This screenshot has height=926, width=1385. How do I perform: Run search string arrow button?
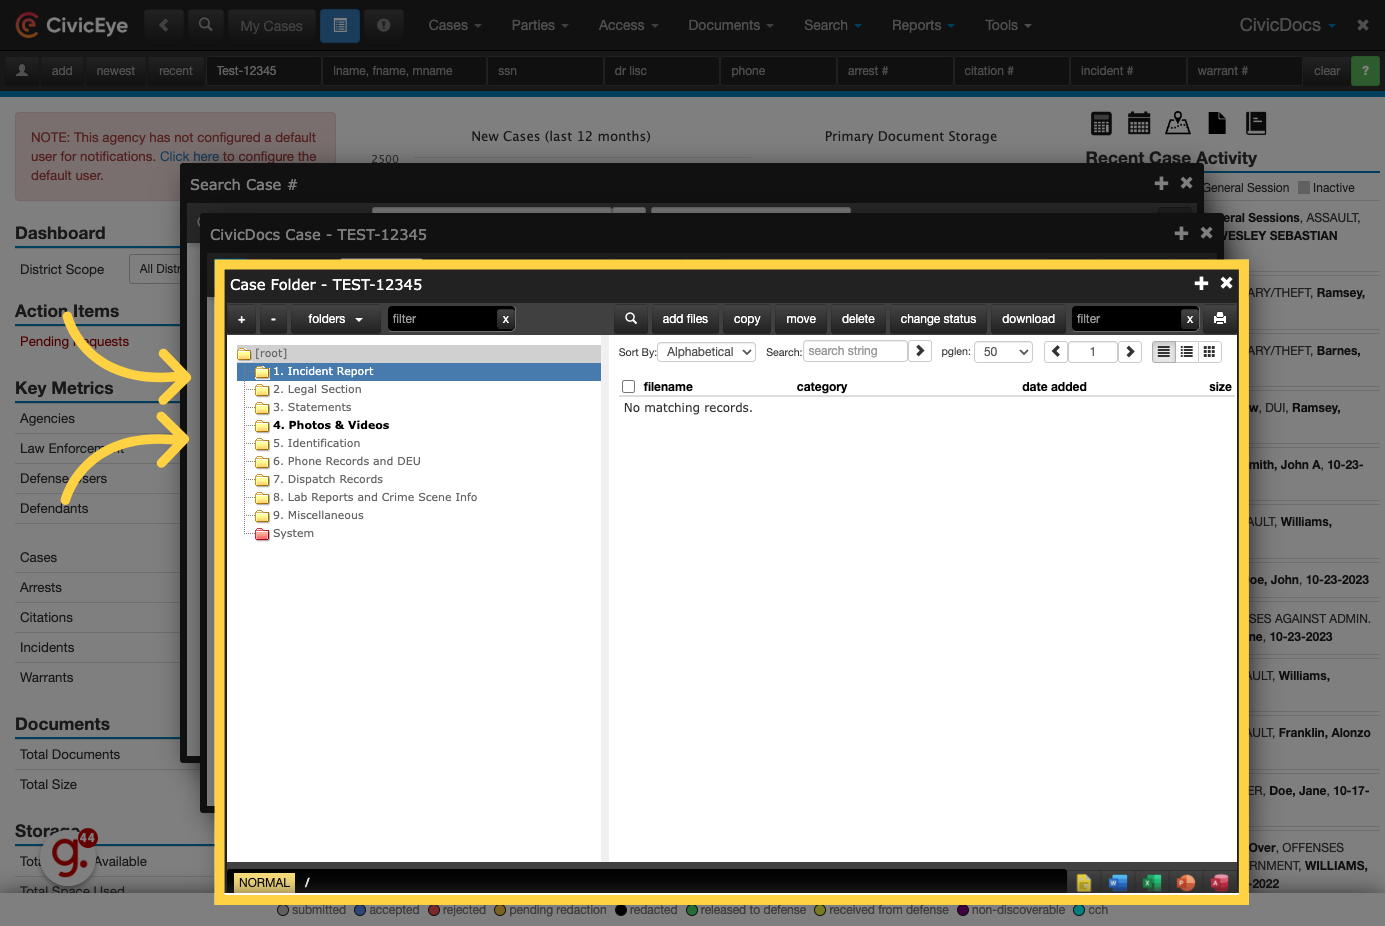920,351
